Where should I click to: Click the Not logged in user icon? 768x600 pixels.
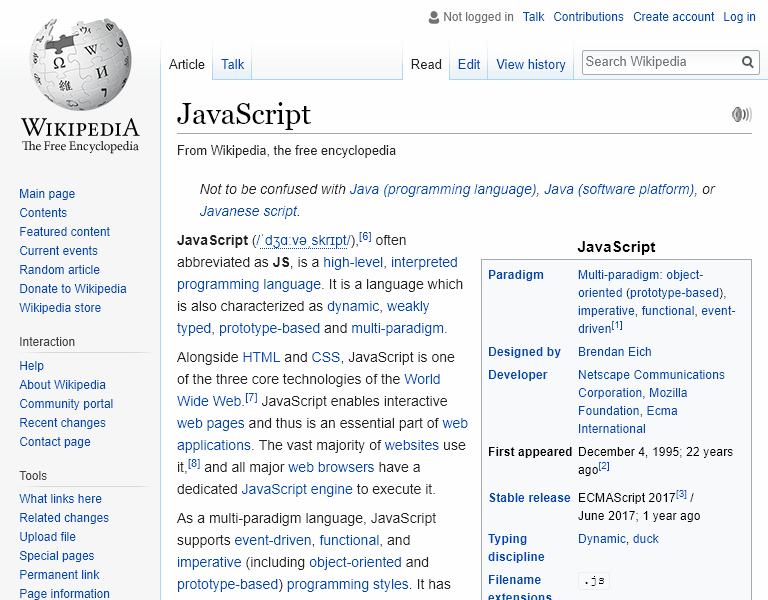click(433, 17)
